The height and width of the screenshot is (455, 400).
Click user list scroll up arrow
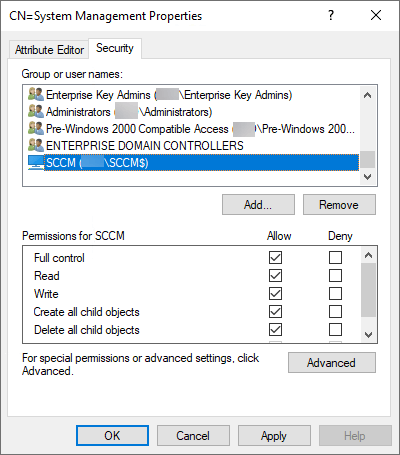(x=368, y=95)
